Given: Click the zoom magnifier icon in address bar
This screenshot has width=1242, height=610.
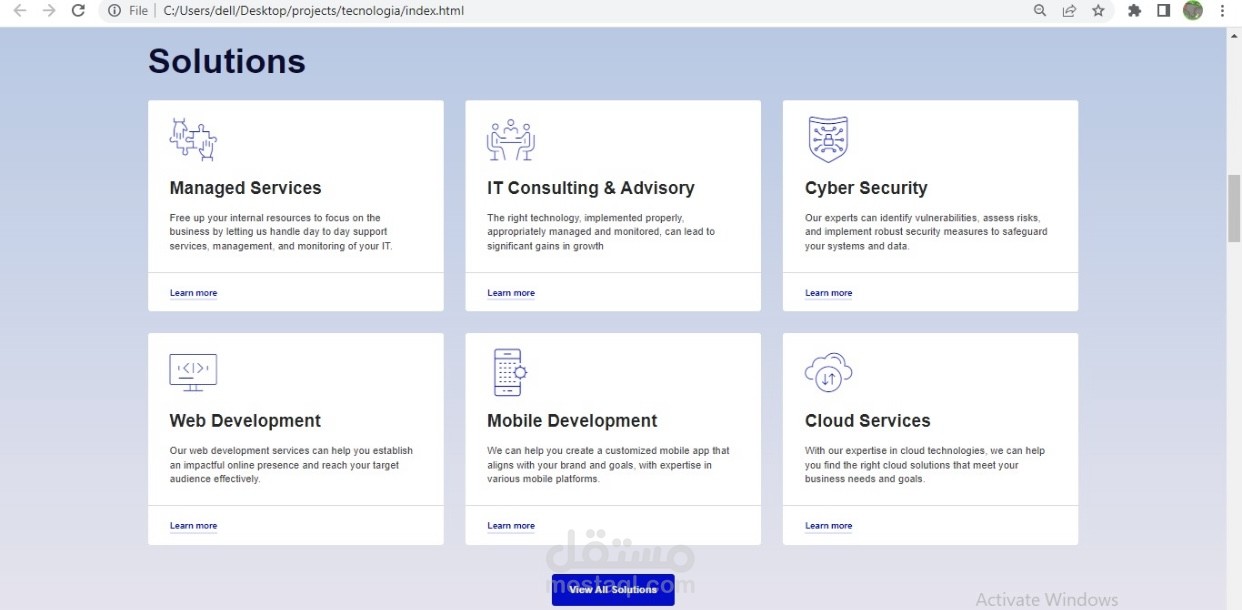Looking at the screenshot, I should [x=1040, y=11].
